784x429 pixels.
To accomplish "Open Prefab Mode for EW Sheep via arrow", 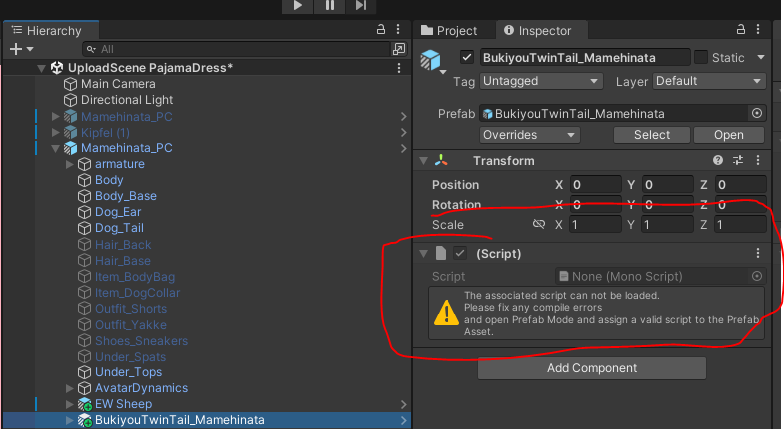I will (x=403, y=404).
